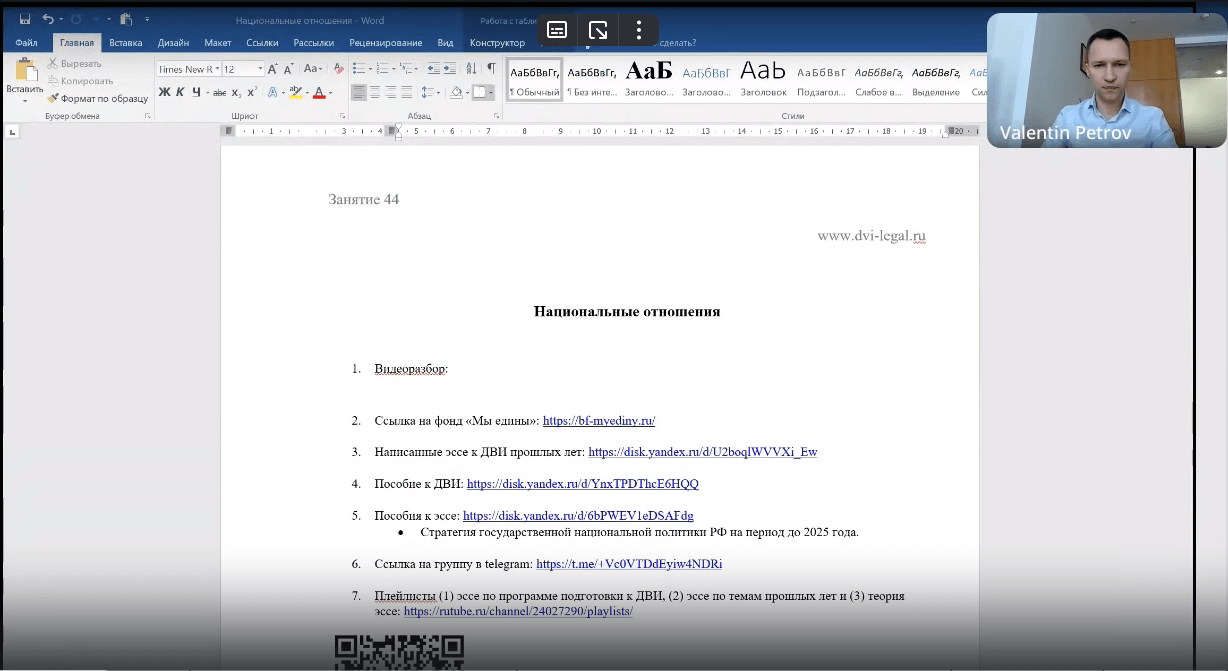Open the font color dropdown arrow

click(x=331, y=93)
